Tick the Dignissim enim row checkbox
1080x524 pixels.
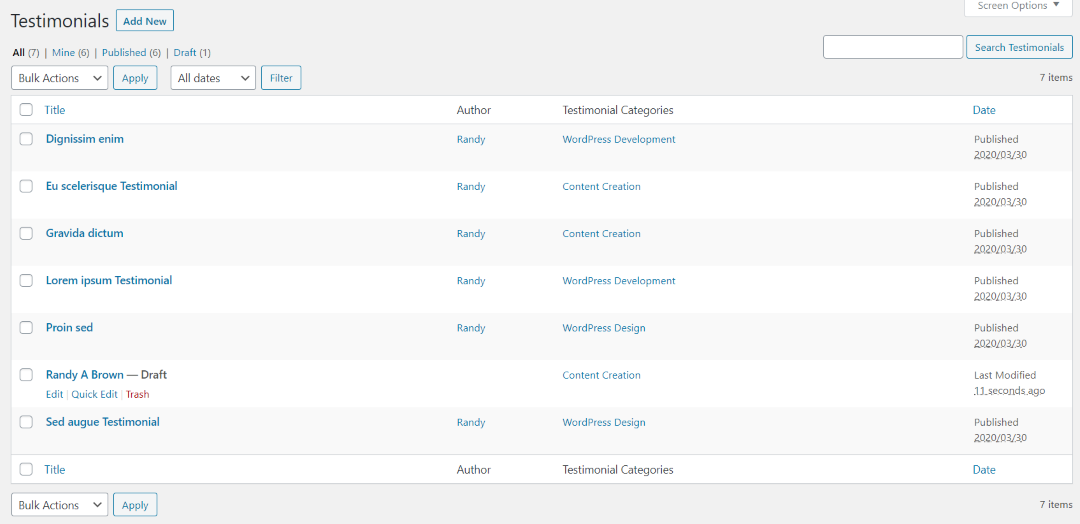26,139
